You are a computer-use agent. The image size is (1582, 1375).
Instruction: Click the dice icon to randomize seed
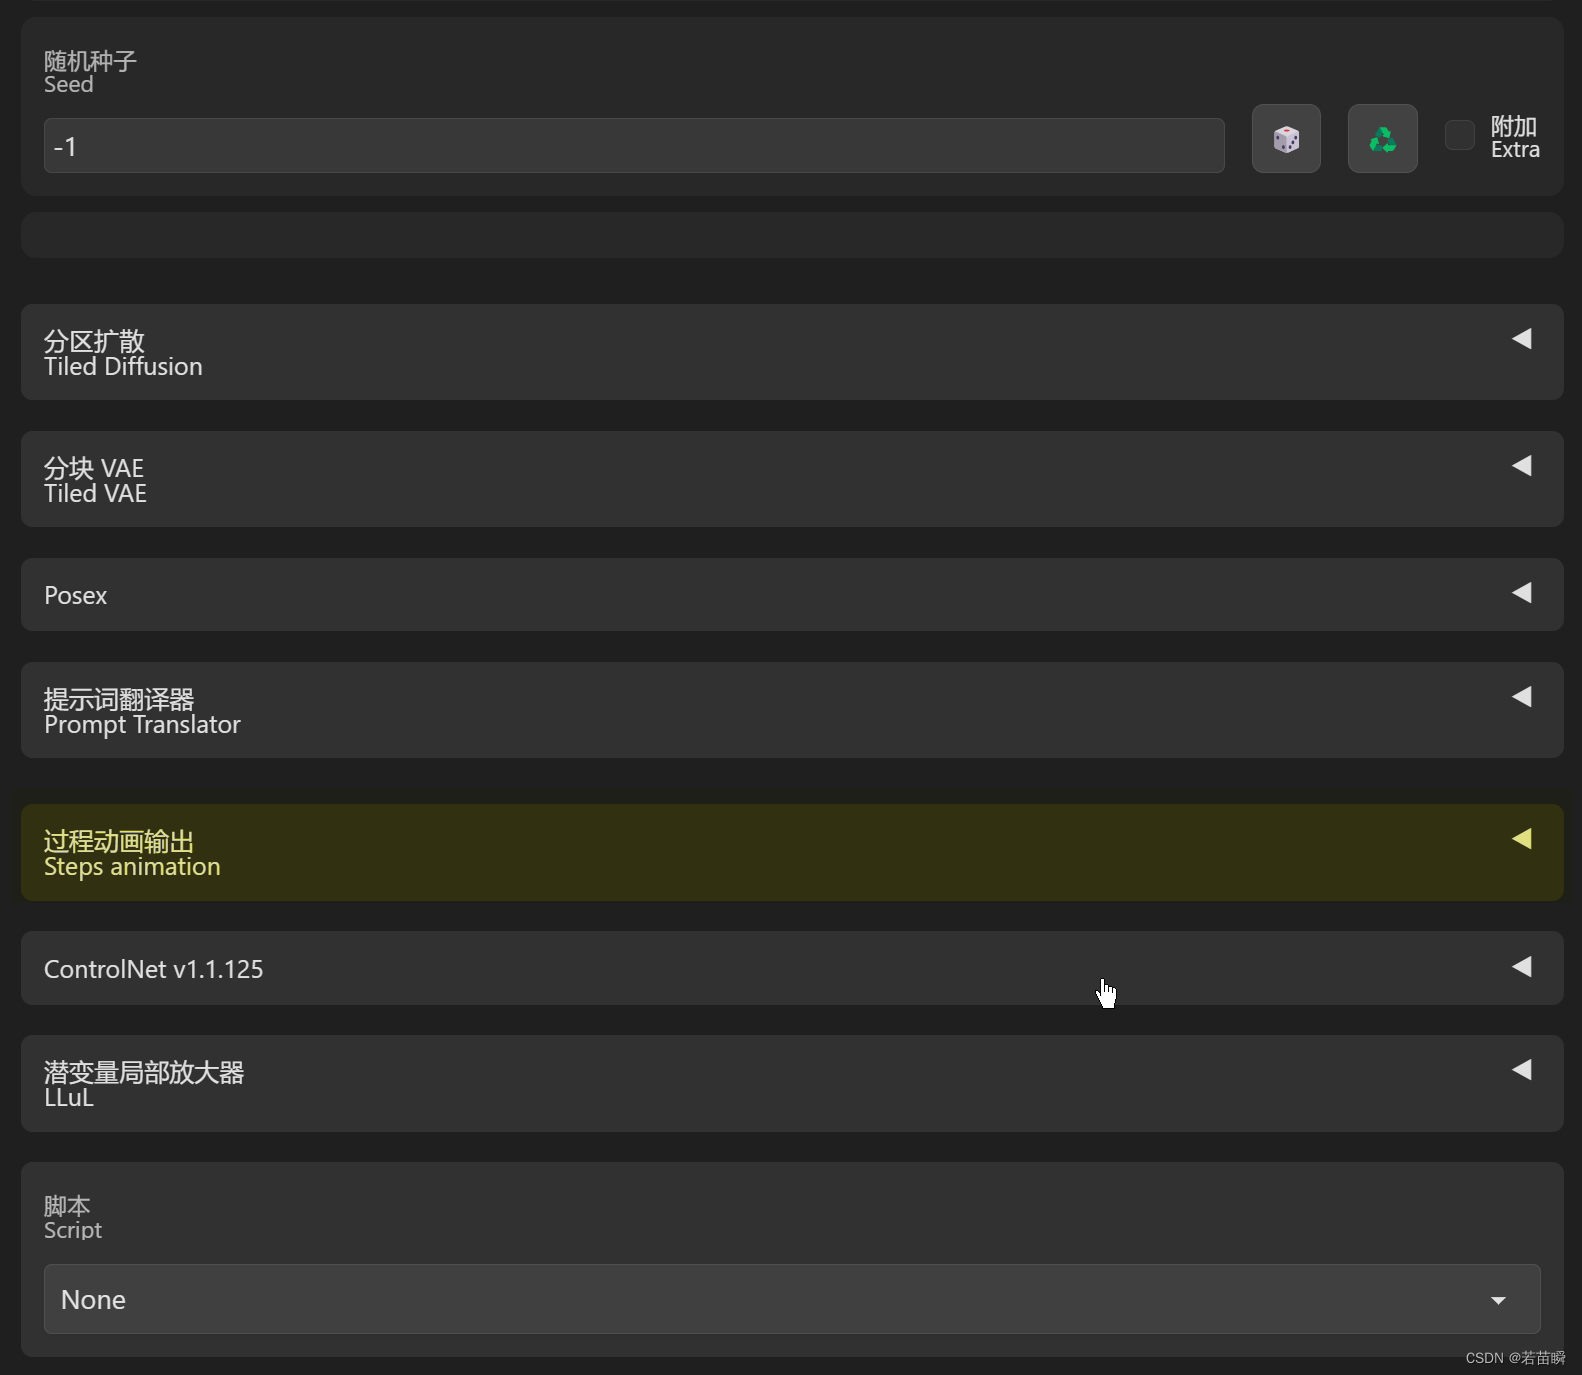(x=1286, y=139)
